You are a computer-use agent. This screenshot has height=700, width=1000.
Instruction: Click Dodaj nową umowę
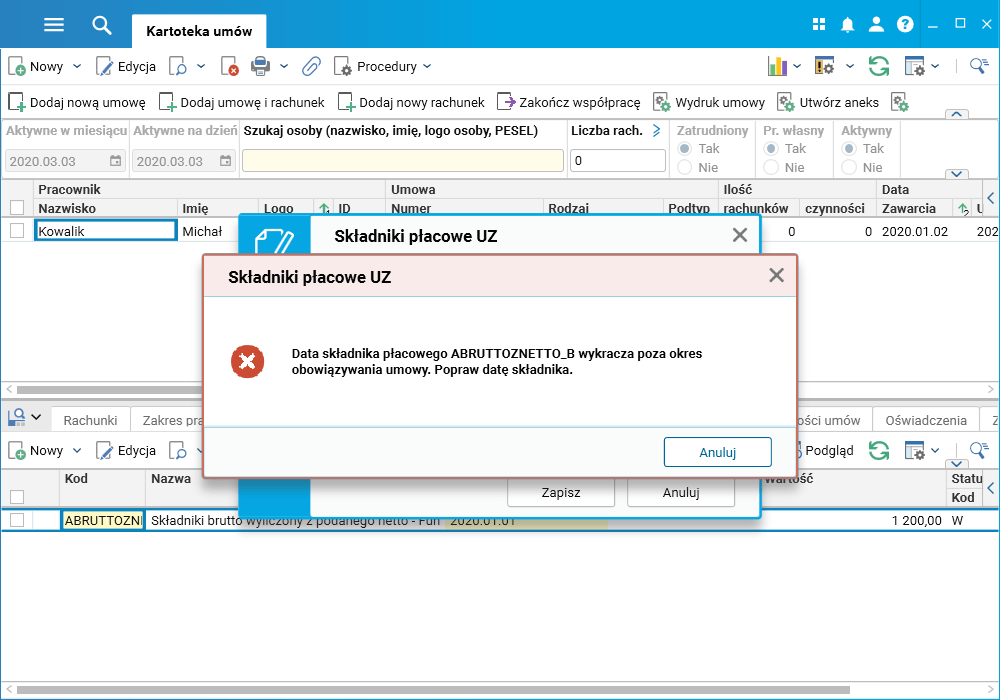pos(77,103)
